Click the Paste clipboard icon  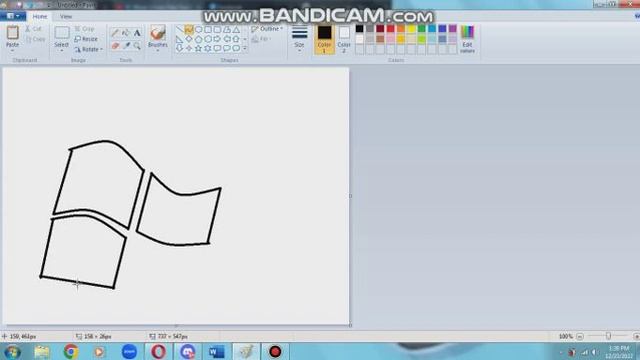[x=13, y=33]
